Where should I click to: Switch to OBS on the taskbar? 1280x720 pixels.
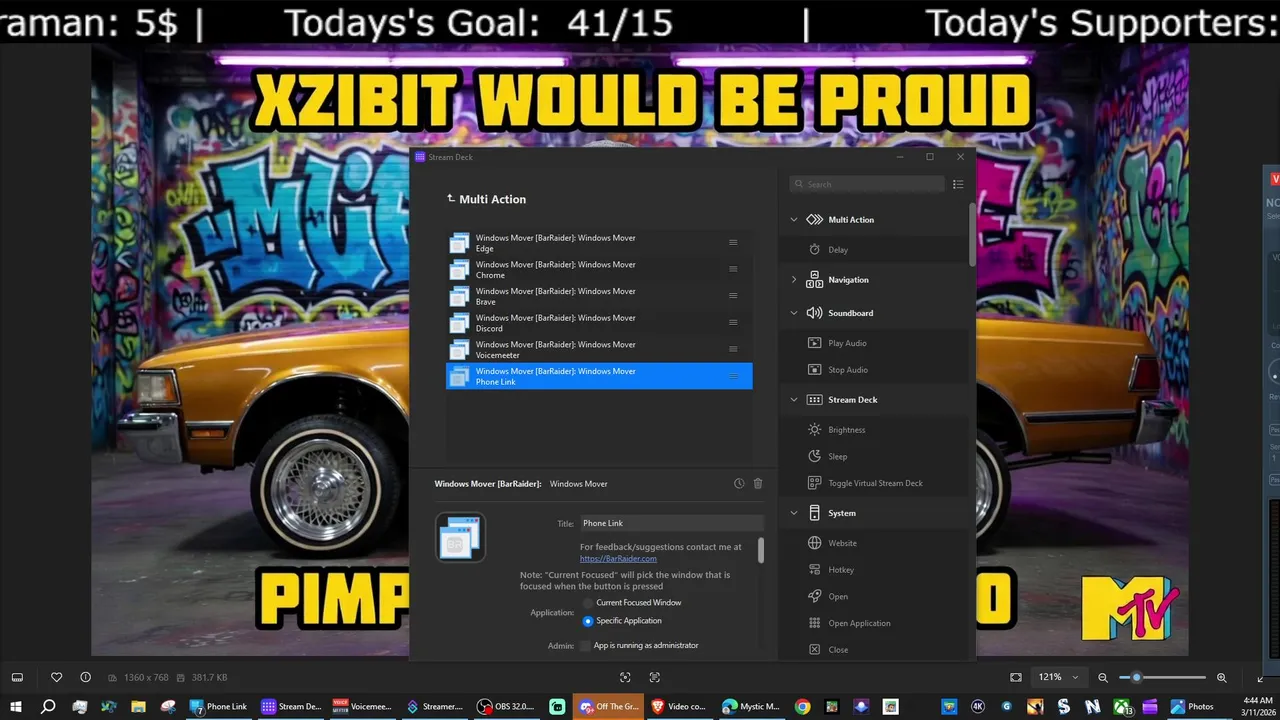coord(507,706)
